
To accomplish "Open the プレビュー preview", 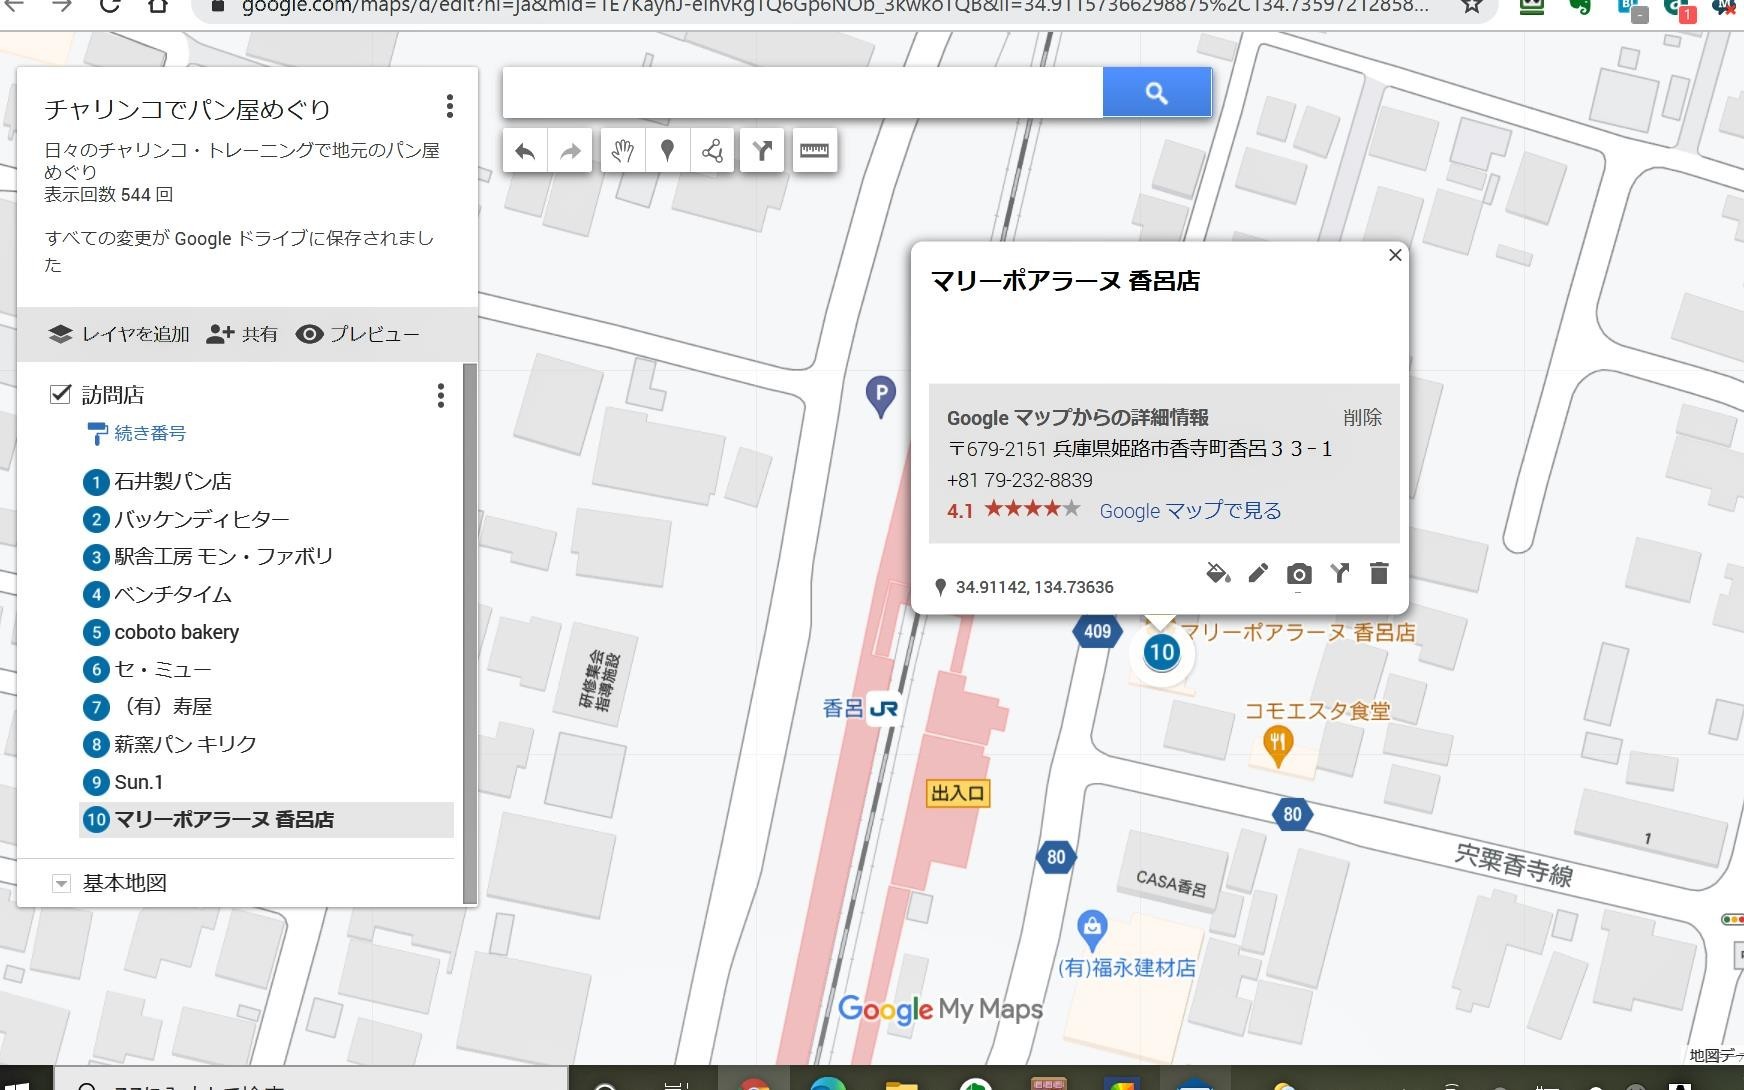I will (x=358, y=334).
